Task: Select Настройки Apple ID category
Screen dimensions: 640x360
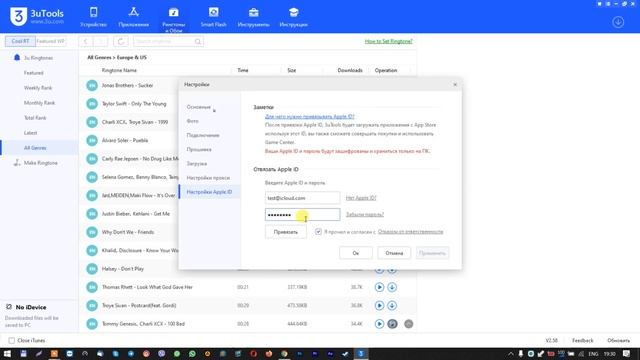Action: pyautogui.click(x=209, y=192)
